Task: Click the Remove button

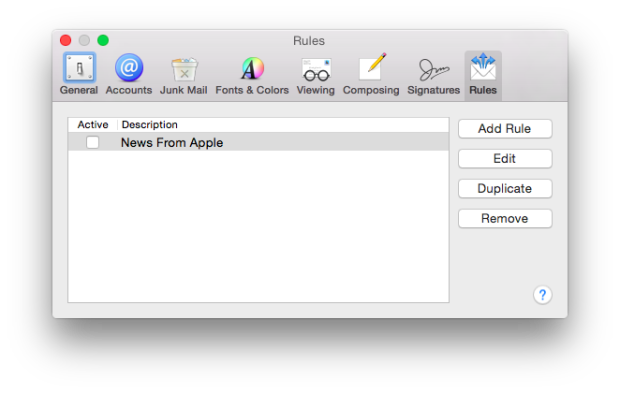Action: tap(505, 219)
